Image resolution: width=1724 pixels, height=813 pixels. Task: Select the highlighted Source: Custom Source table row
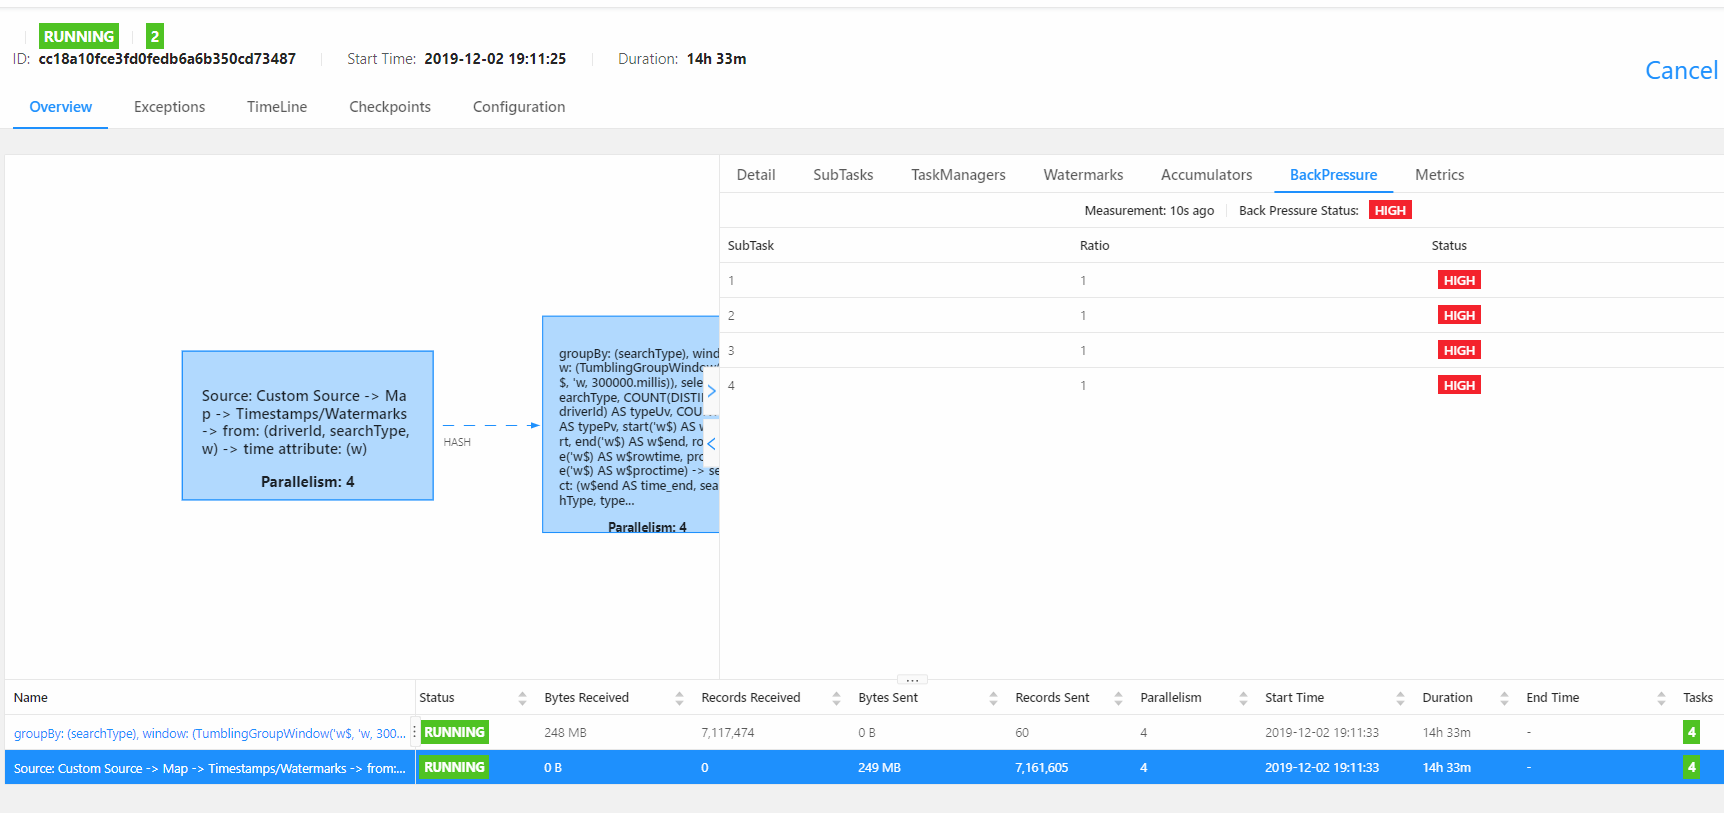tap(209, 768)
